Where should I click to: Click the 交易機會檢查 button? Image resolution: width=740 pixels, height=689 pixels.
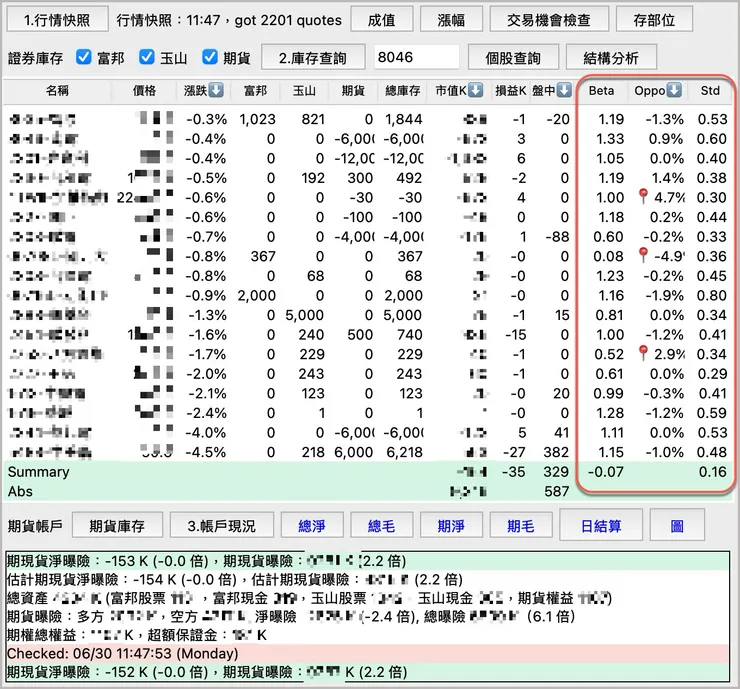[549, 20]
